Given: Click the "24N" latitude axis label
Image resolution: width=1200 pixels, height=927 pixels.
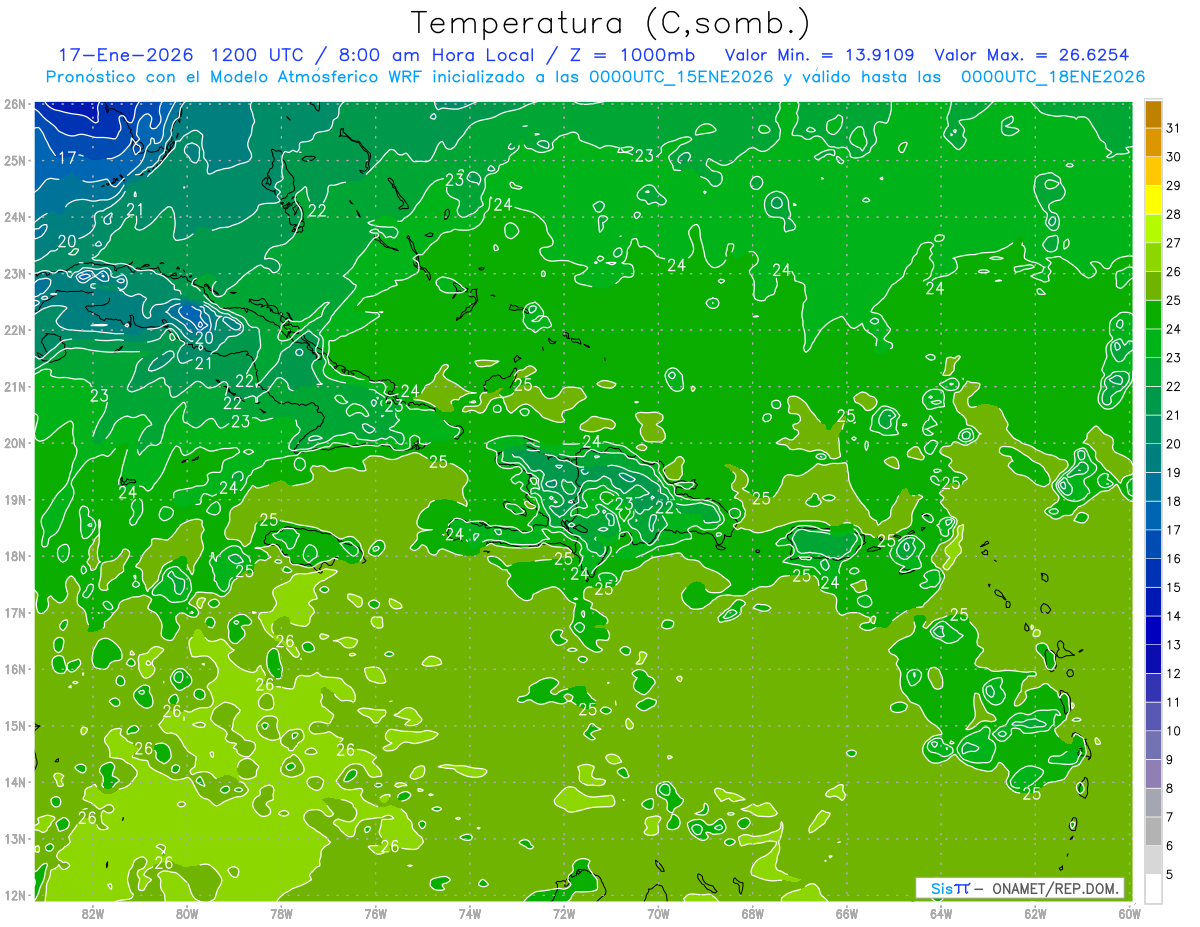Looking at the screenshot, I should 15,217.
